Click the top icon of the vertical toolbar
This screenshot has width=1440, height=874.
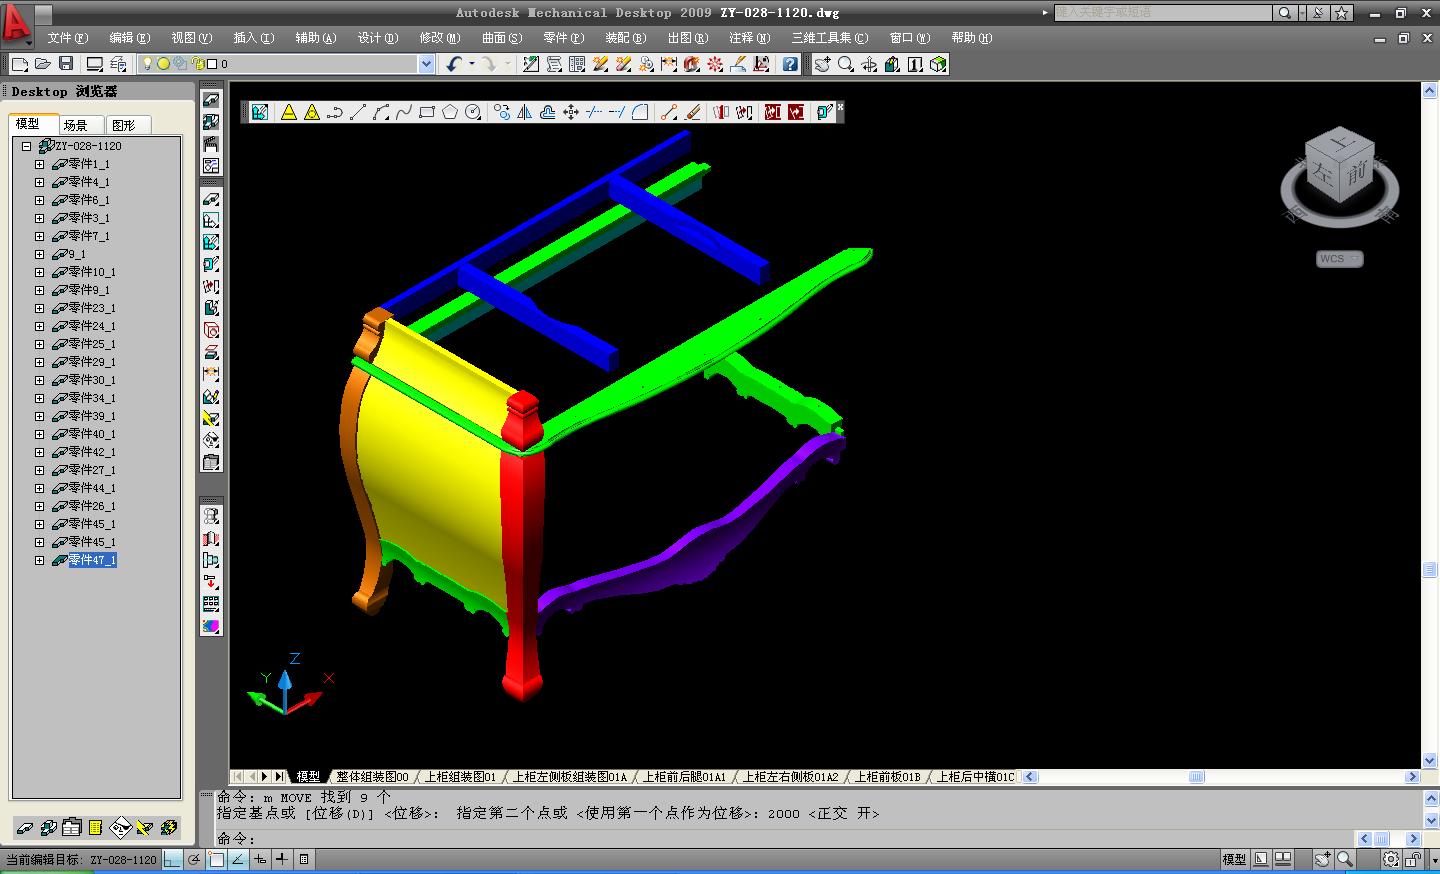211,100
